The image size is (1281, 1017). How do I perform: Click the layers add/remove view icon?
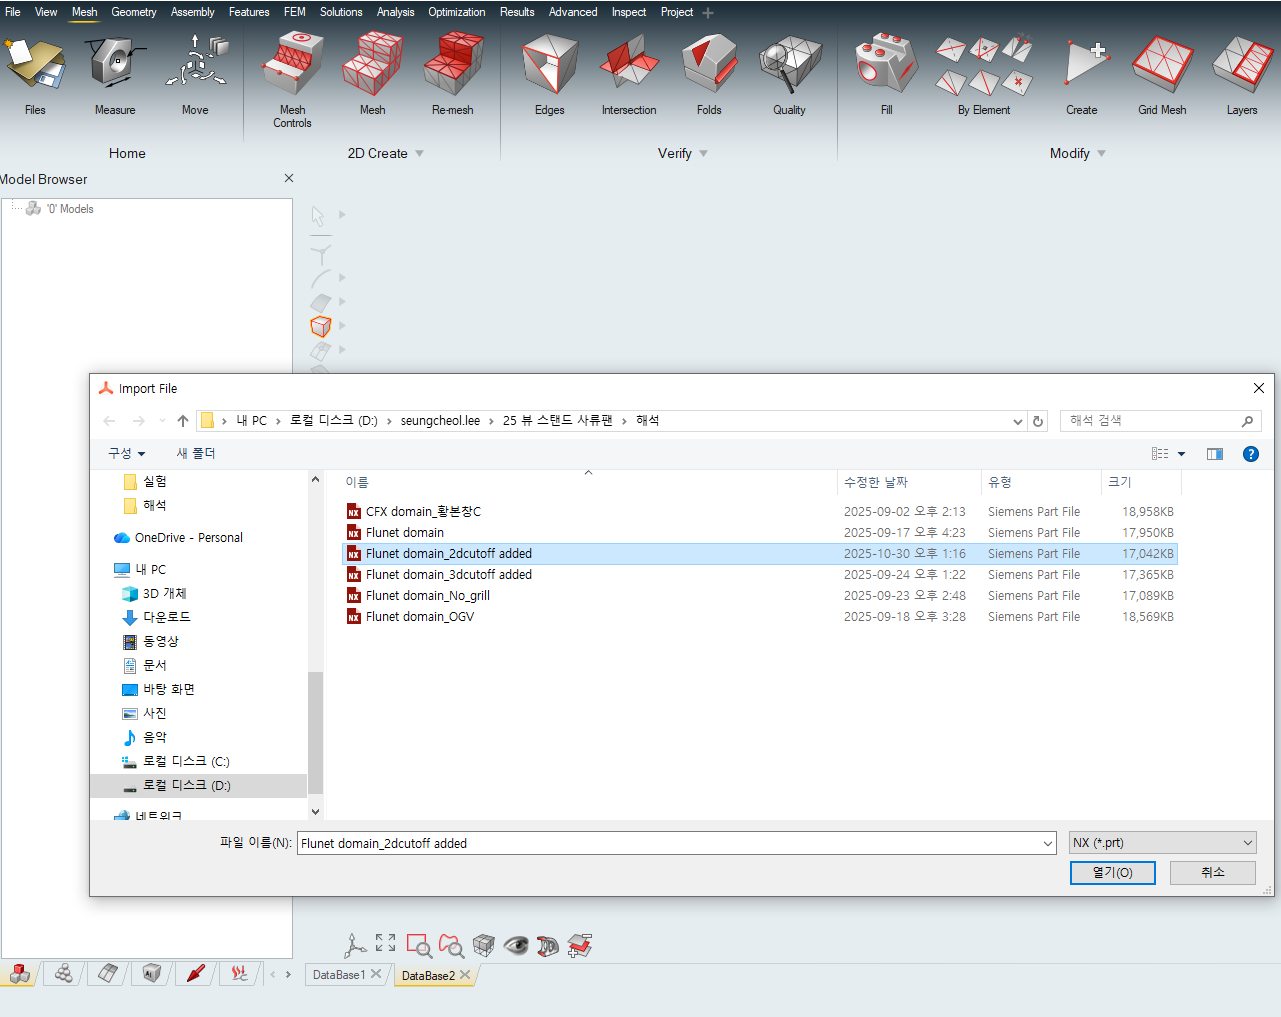[x=580, y=945]
